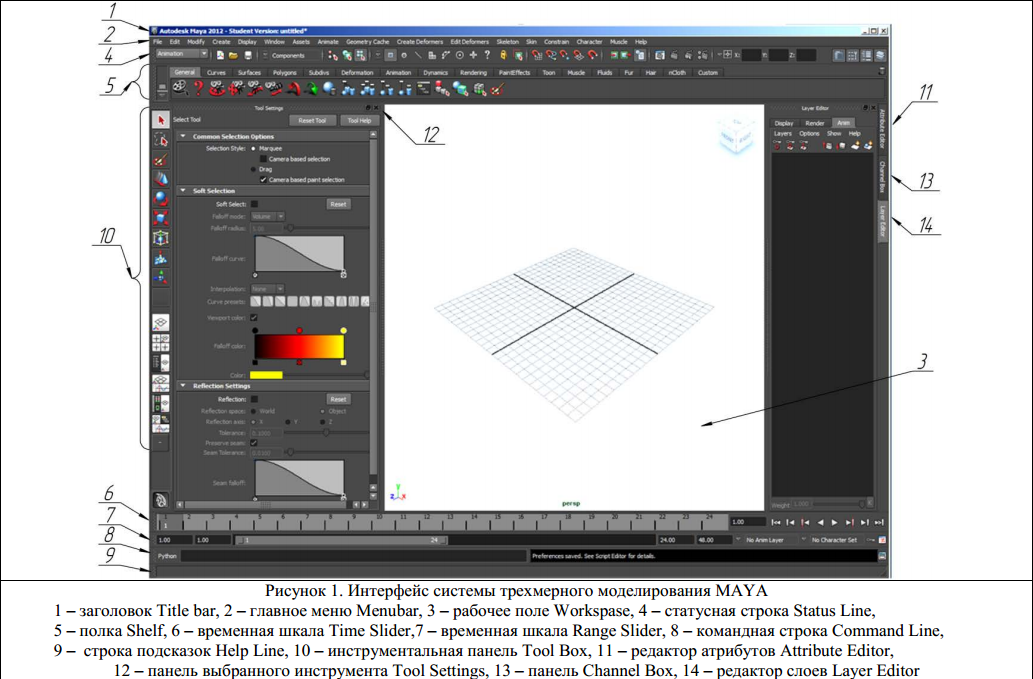Image resolution: width=1033 pixels, height=679 pixels.
Task: Click Reset button beside Reflection
Action: pyautogui.click(x=338, y=399)
